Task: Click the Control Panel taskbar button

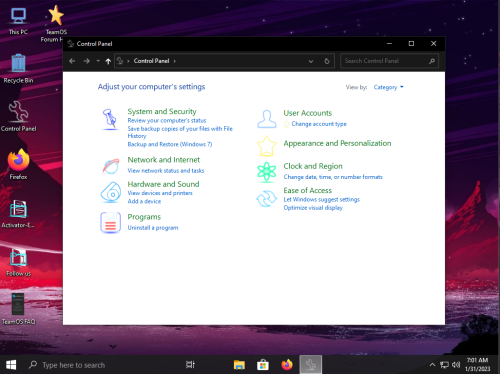Action: 311,365
